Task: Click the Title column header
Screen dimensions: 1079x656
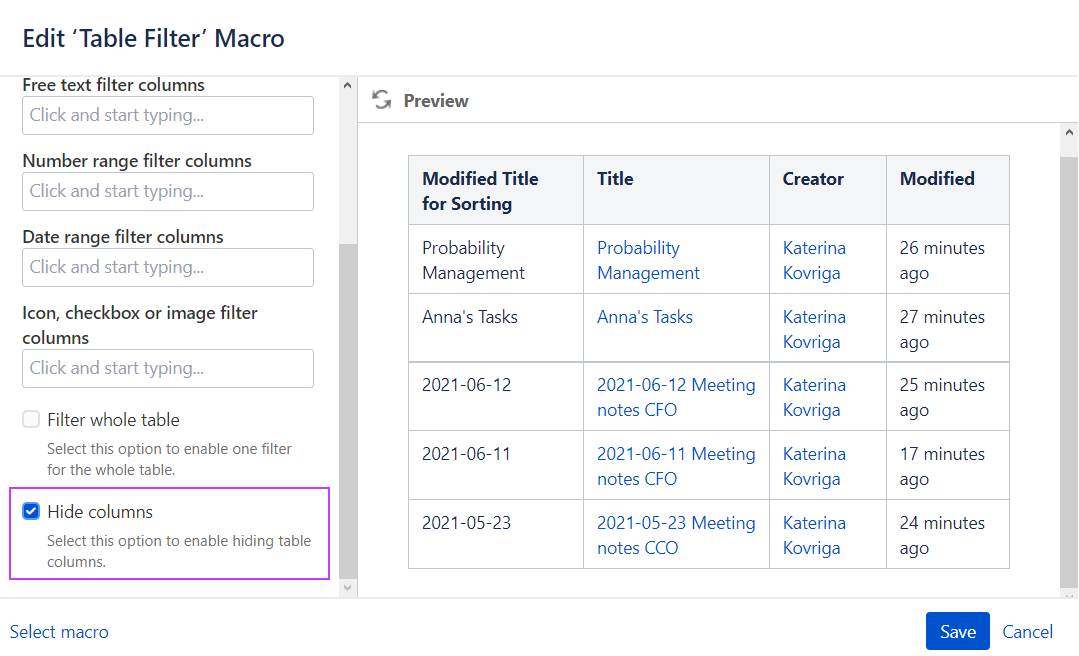Action: (x=615, y=179)
